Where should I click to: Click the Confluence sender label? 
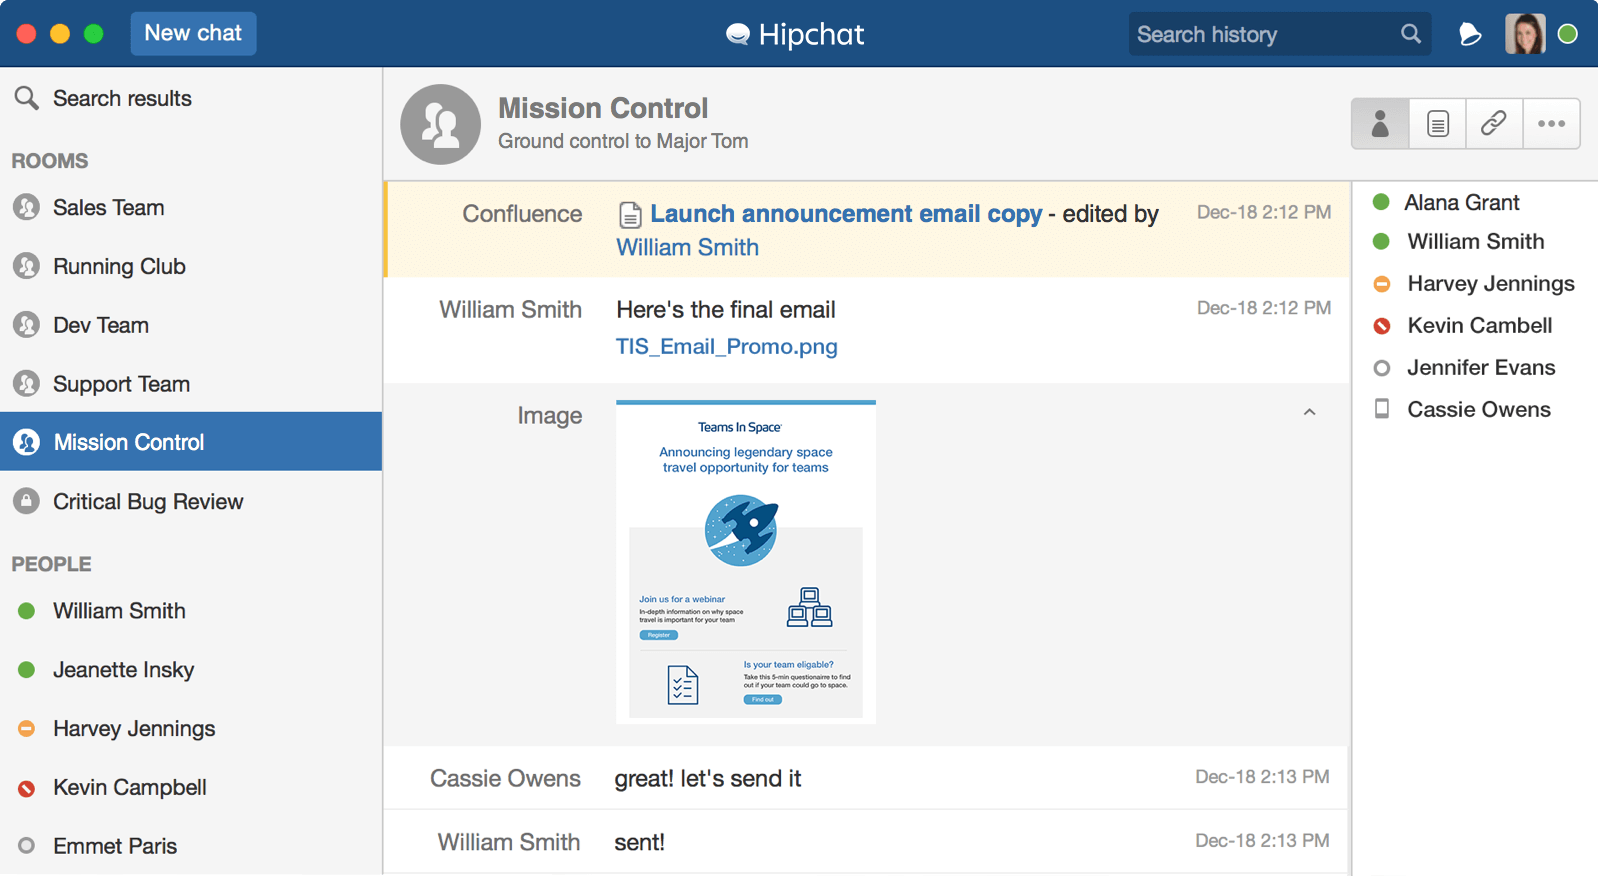tap(522, 214)
